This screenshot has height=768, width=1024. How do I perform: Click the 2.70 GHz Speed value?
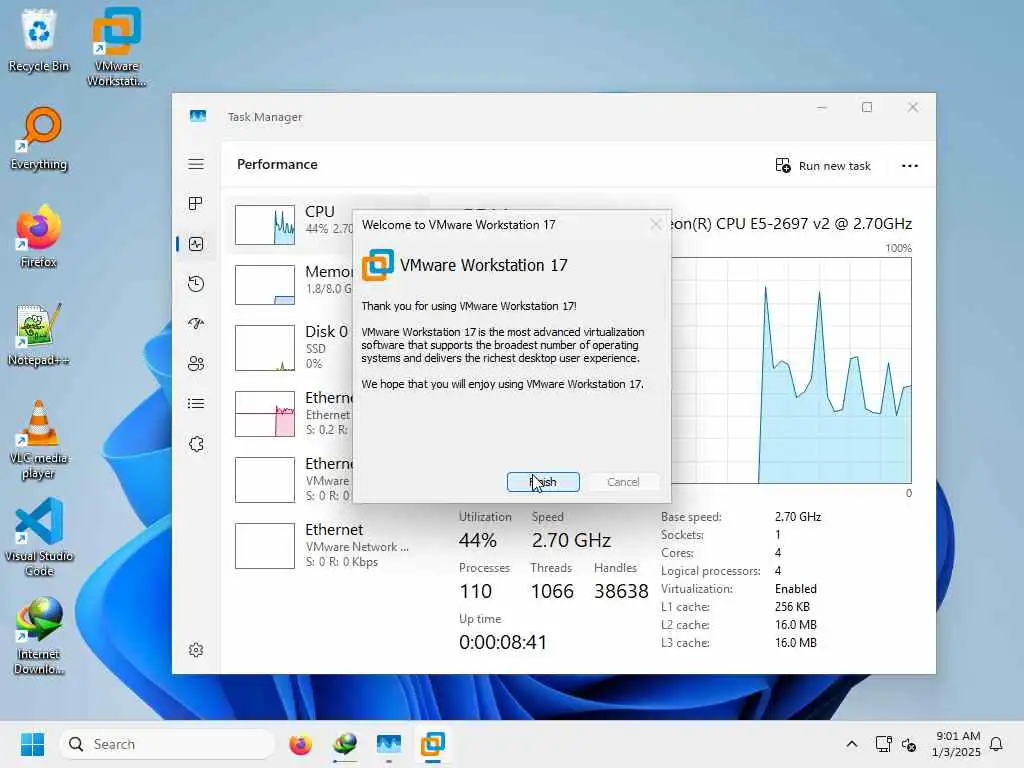571,541
